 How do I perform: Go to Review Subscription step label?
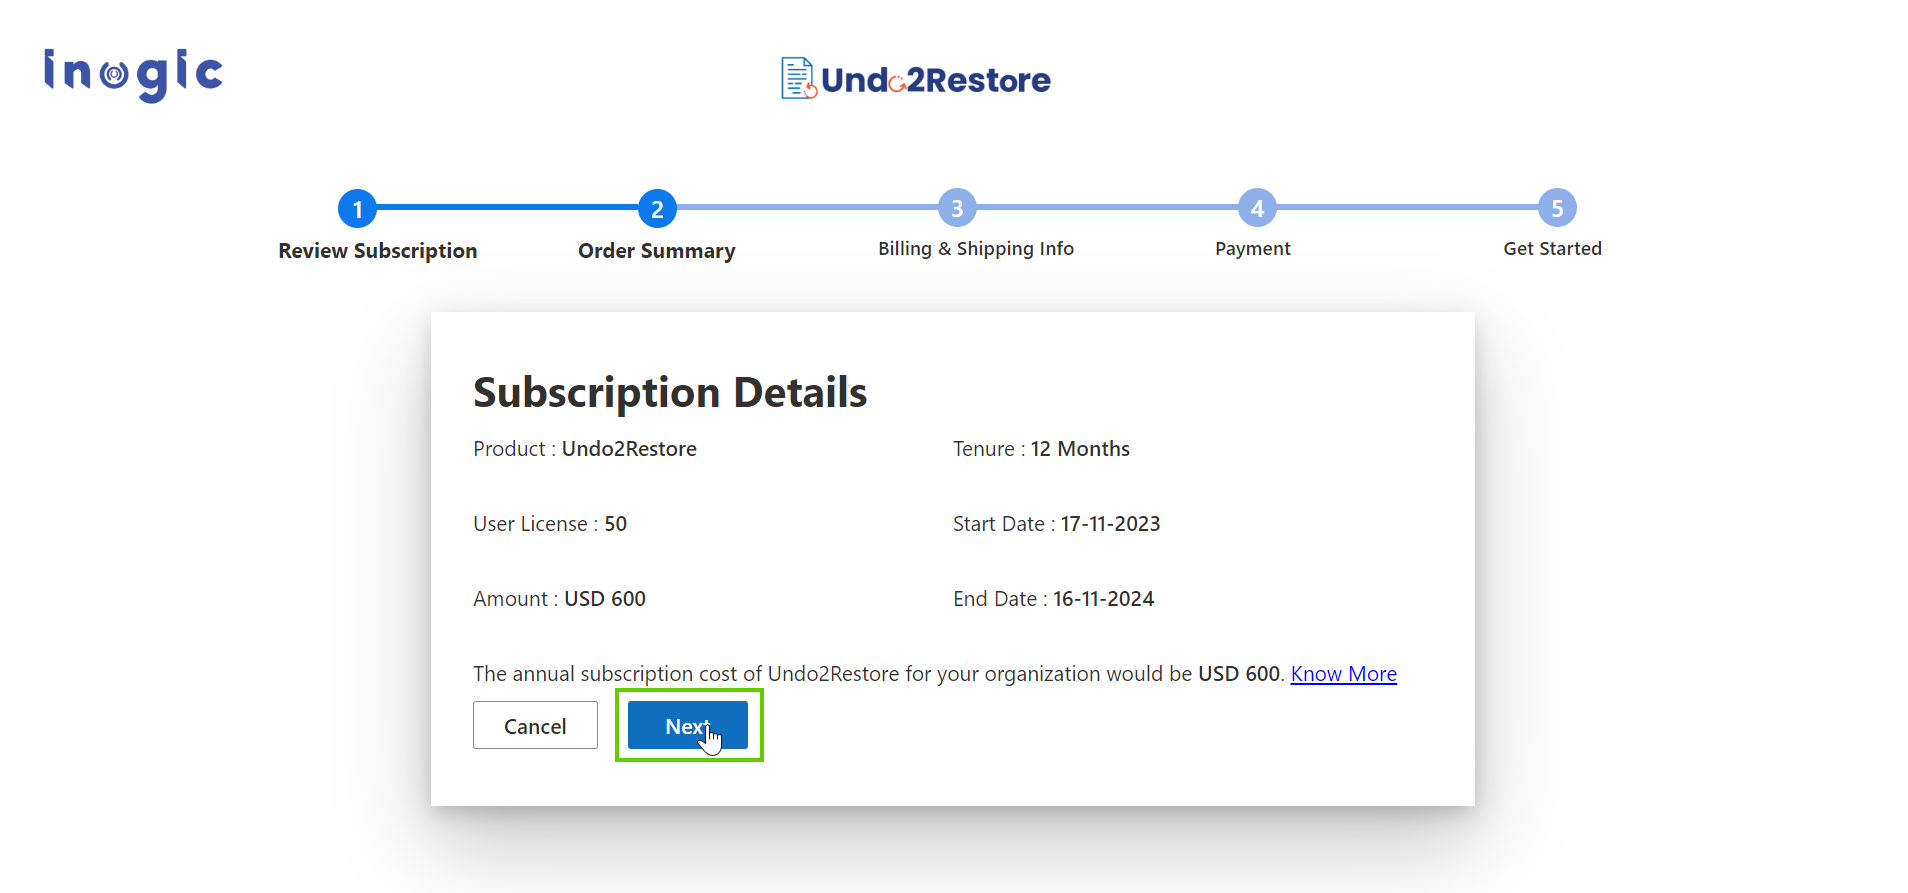(377, 251)
